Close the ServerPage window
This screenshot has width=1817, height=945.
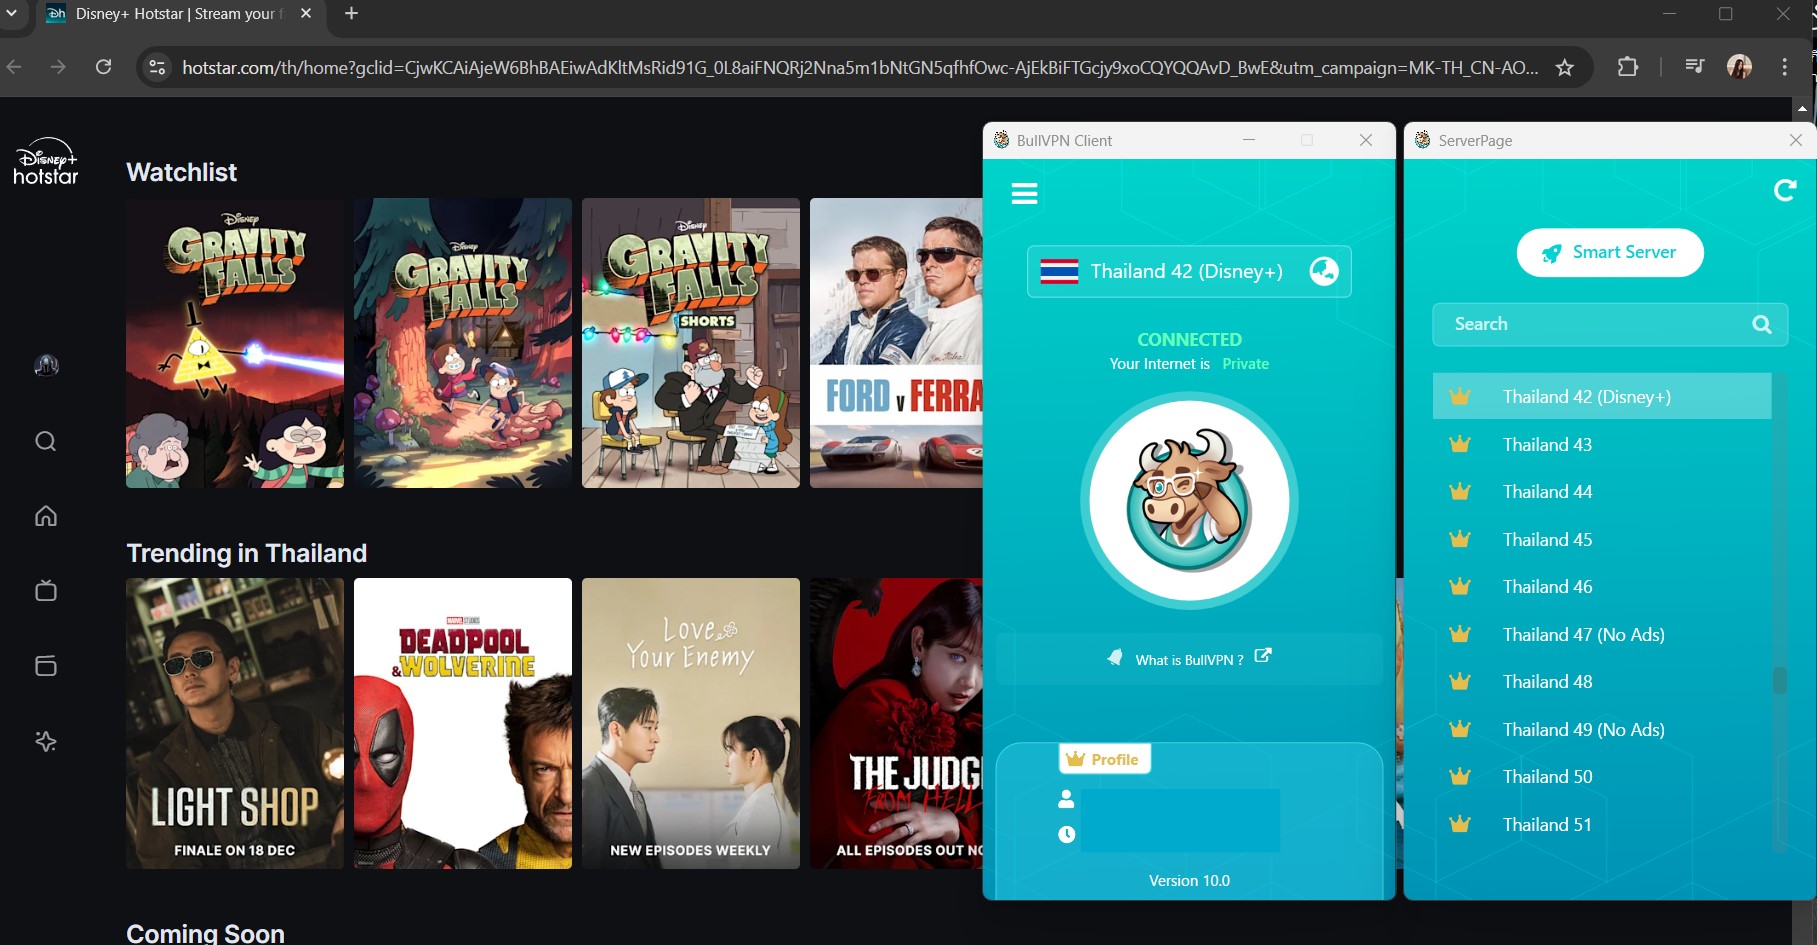click(1796, 140)
